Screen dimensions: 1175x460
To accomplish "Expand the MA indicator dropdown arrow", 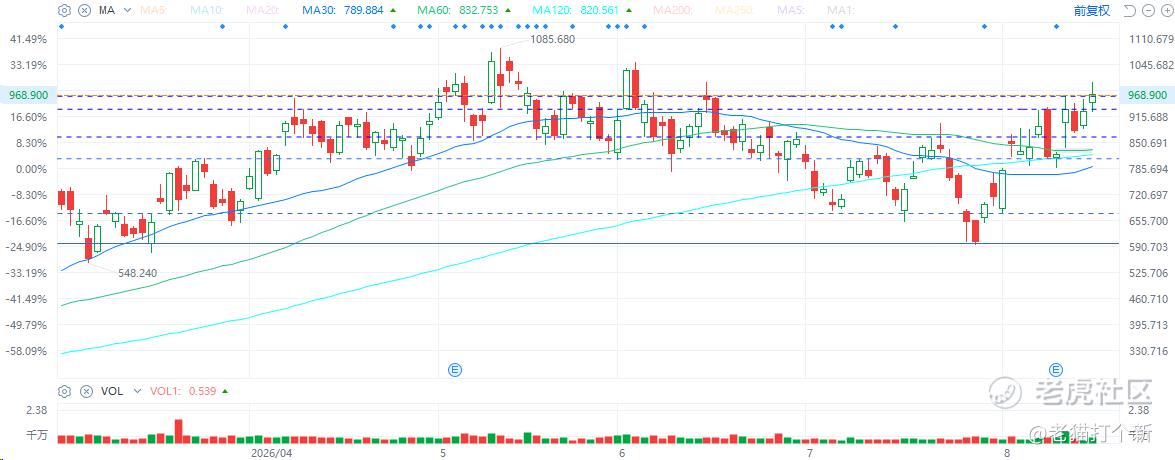I will coord(127,10).
